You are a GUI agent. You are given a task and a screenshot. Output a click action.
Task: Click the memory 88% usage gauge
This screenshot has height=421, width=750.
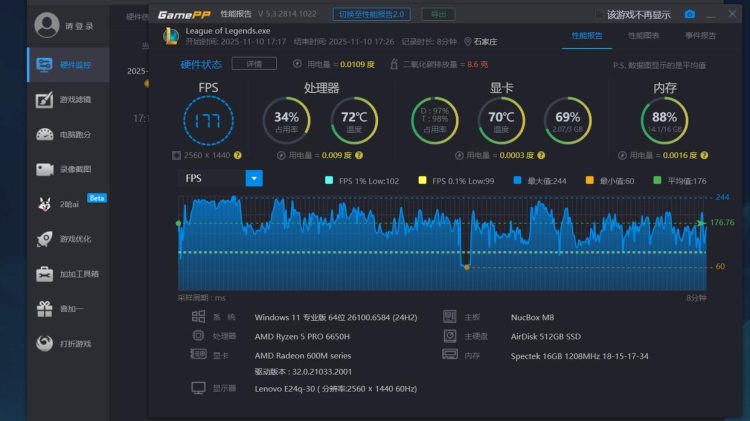pos(664,121)
